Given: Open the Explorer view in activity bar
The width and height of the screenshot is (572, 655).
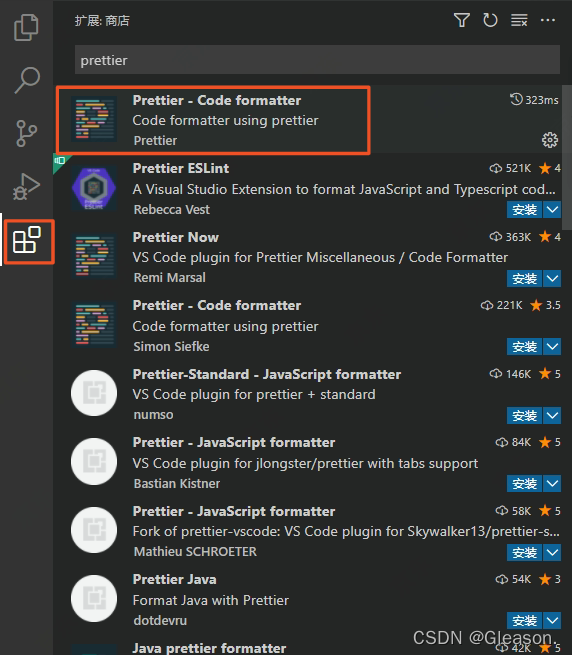Looking at the screenshot, I should (26, 28).
